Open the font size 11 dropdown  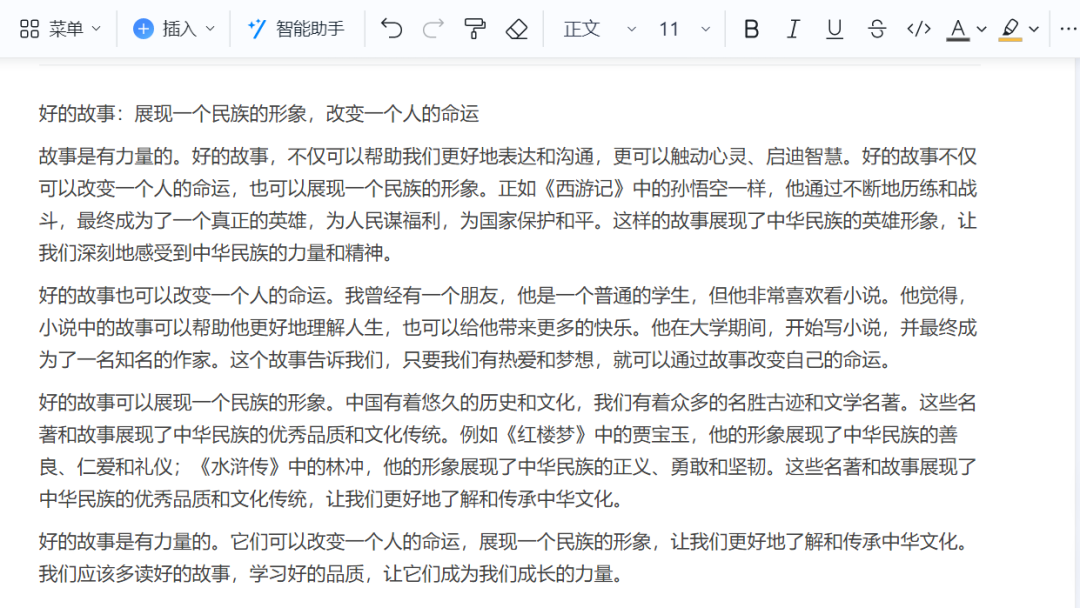pos(682,29)
